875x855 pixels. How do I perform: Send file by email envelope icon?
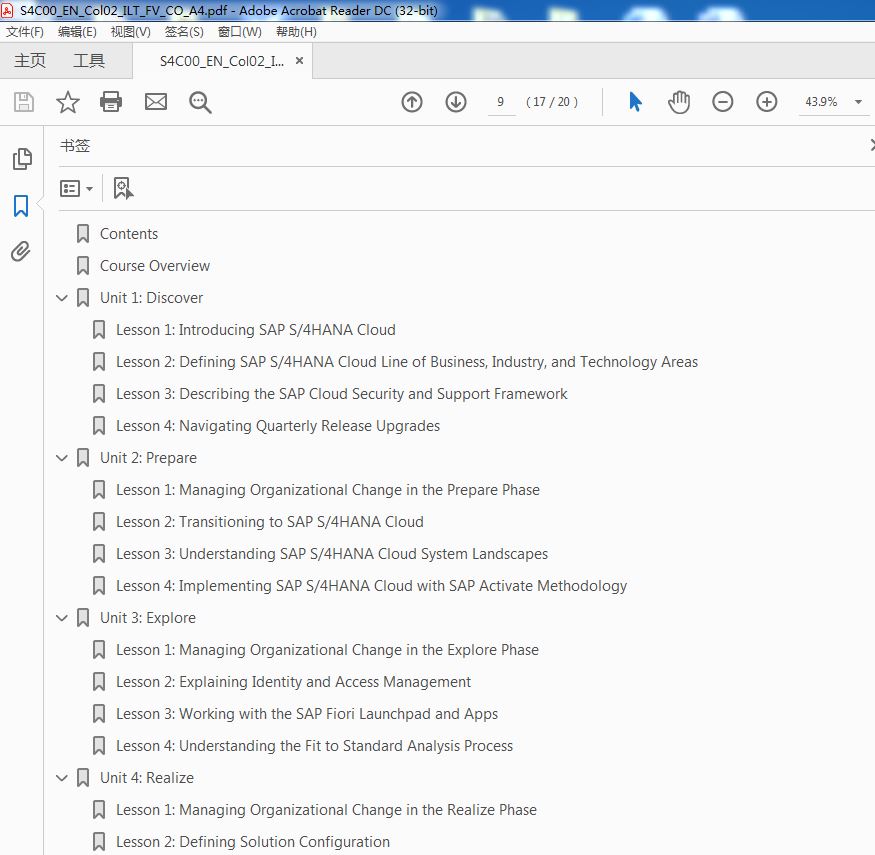pyautogui.click(x=156, y=102)
